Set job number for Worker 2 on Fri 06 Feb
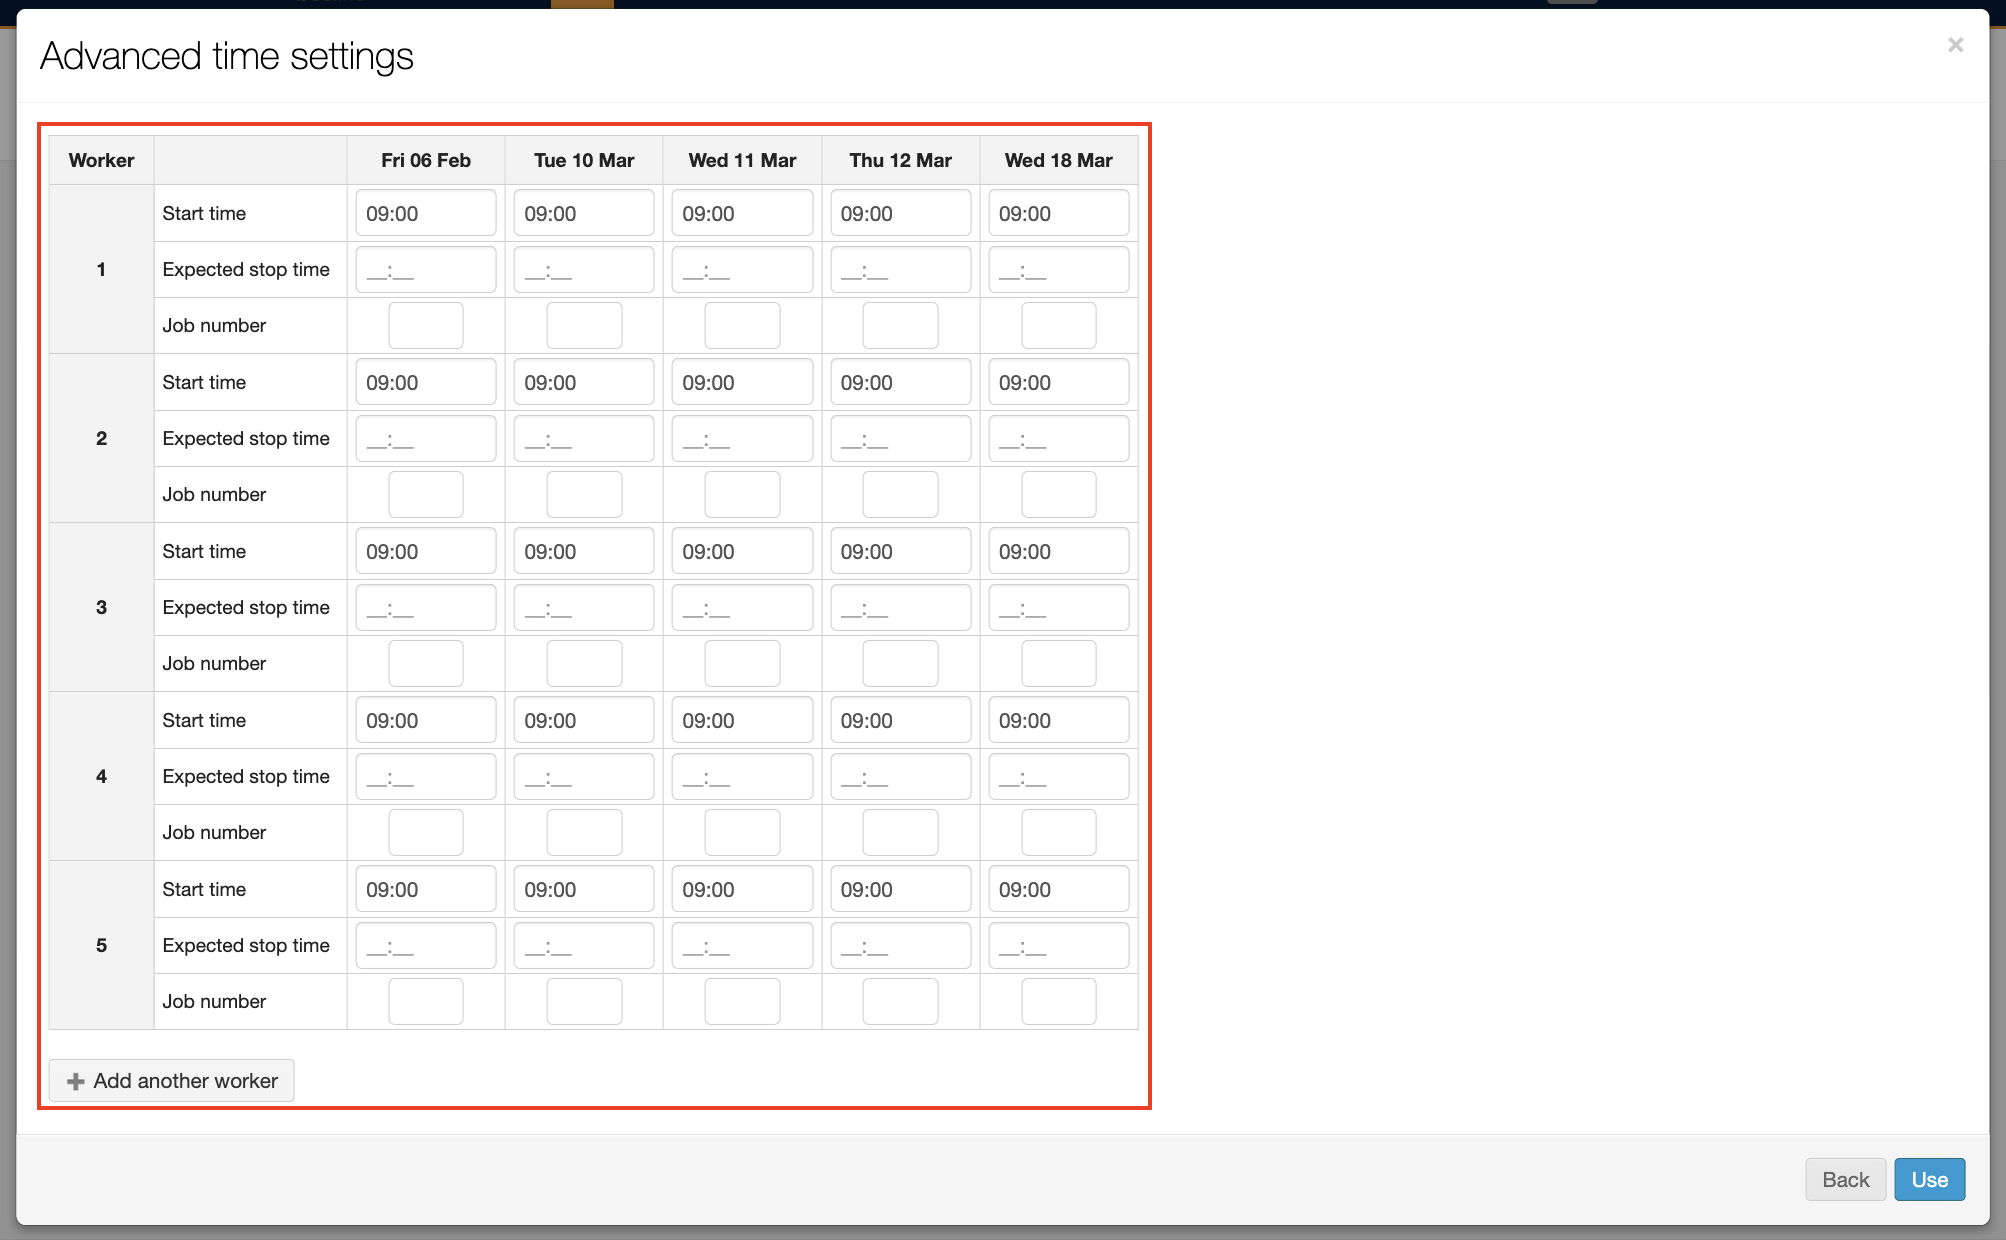This screenshot has width=2006, height=1240. tap(425, 494)
